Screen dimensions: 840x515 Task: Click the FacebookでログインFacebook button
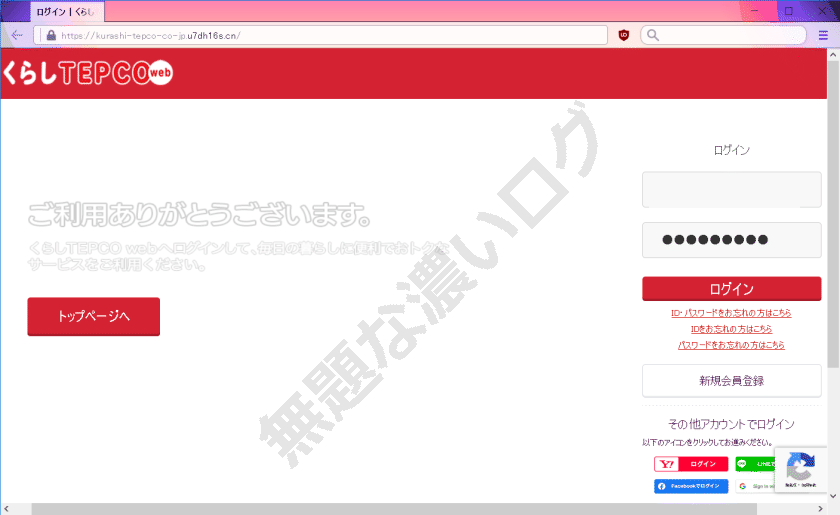tap(691, 486)
